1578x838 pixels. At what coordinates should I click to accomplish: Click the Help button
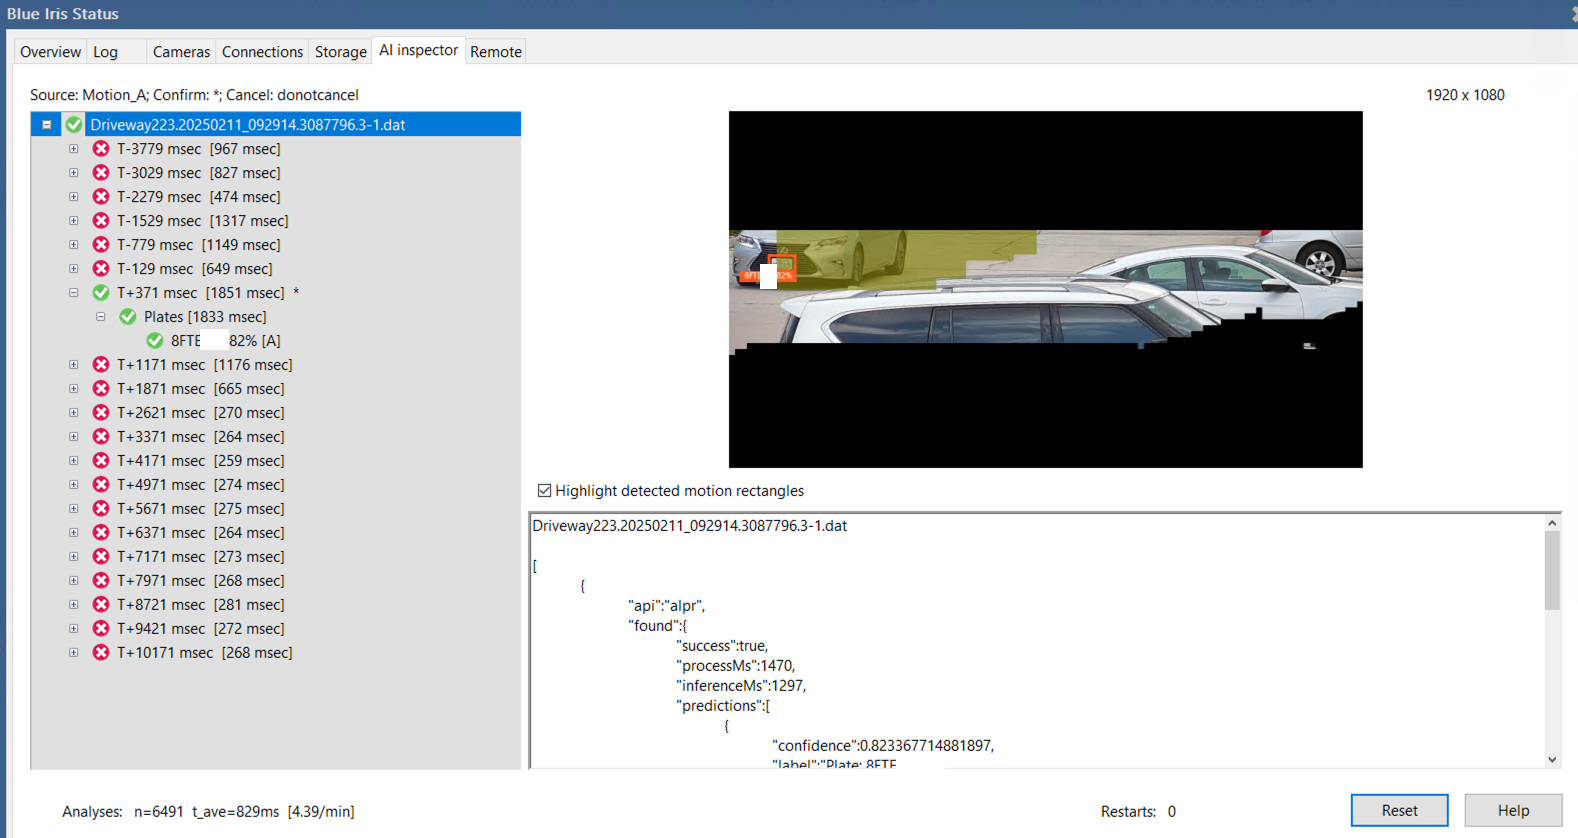[x=1513, y=811]
